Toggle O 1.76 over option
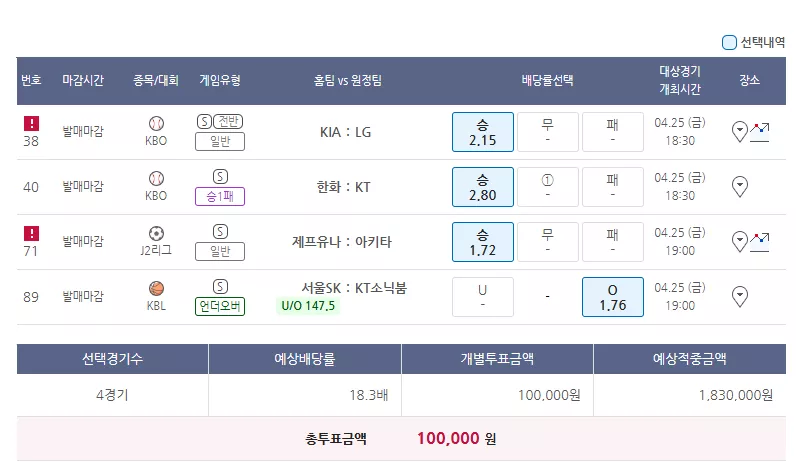 coord(613,297)
